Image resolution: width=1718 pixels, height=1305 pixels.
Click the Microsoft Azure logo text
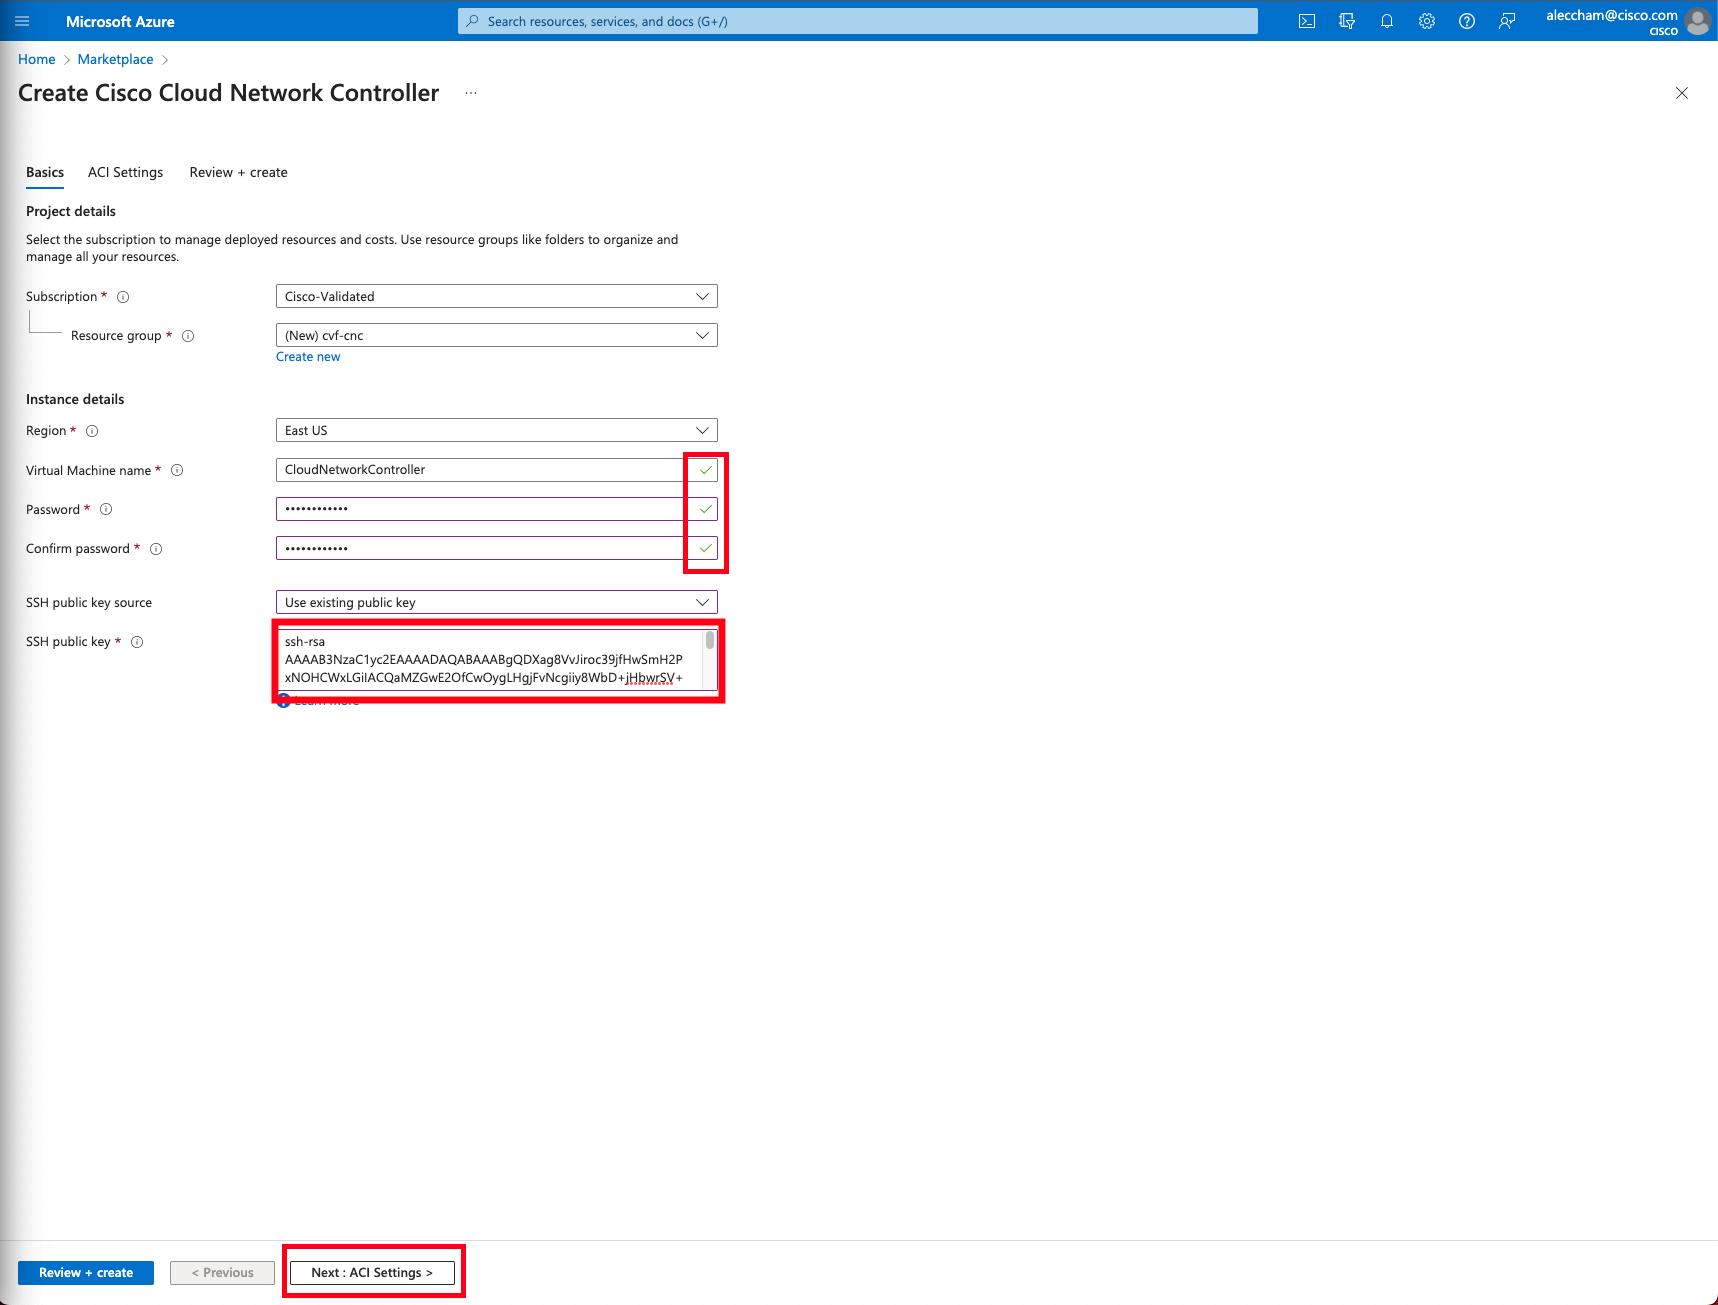click(120, 21)
